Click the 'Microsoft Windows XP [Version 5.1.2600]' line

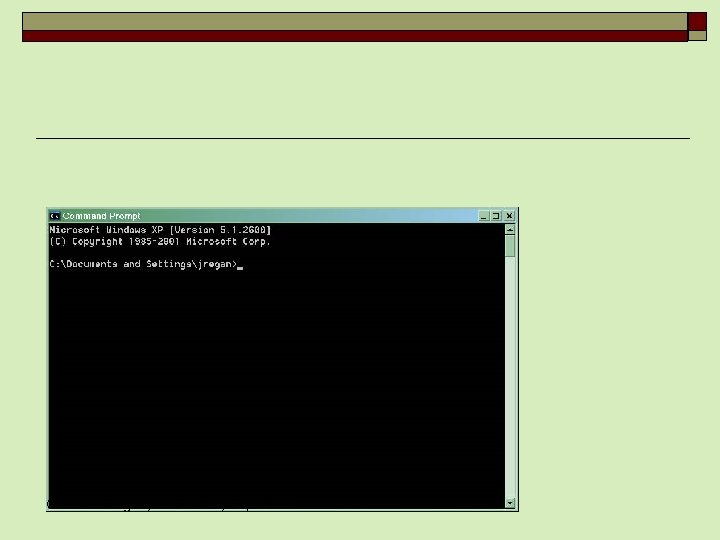[160, 230]
